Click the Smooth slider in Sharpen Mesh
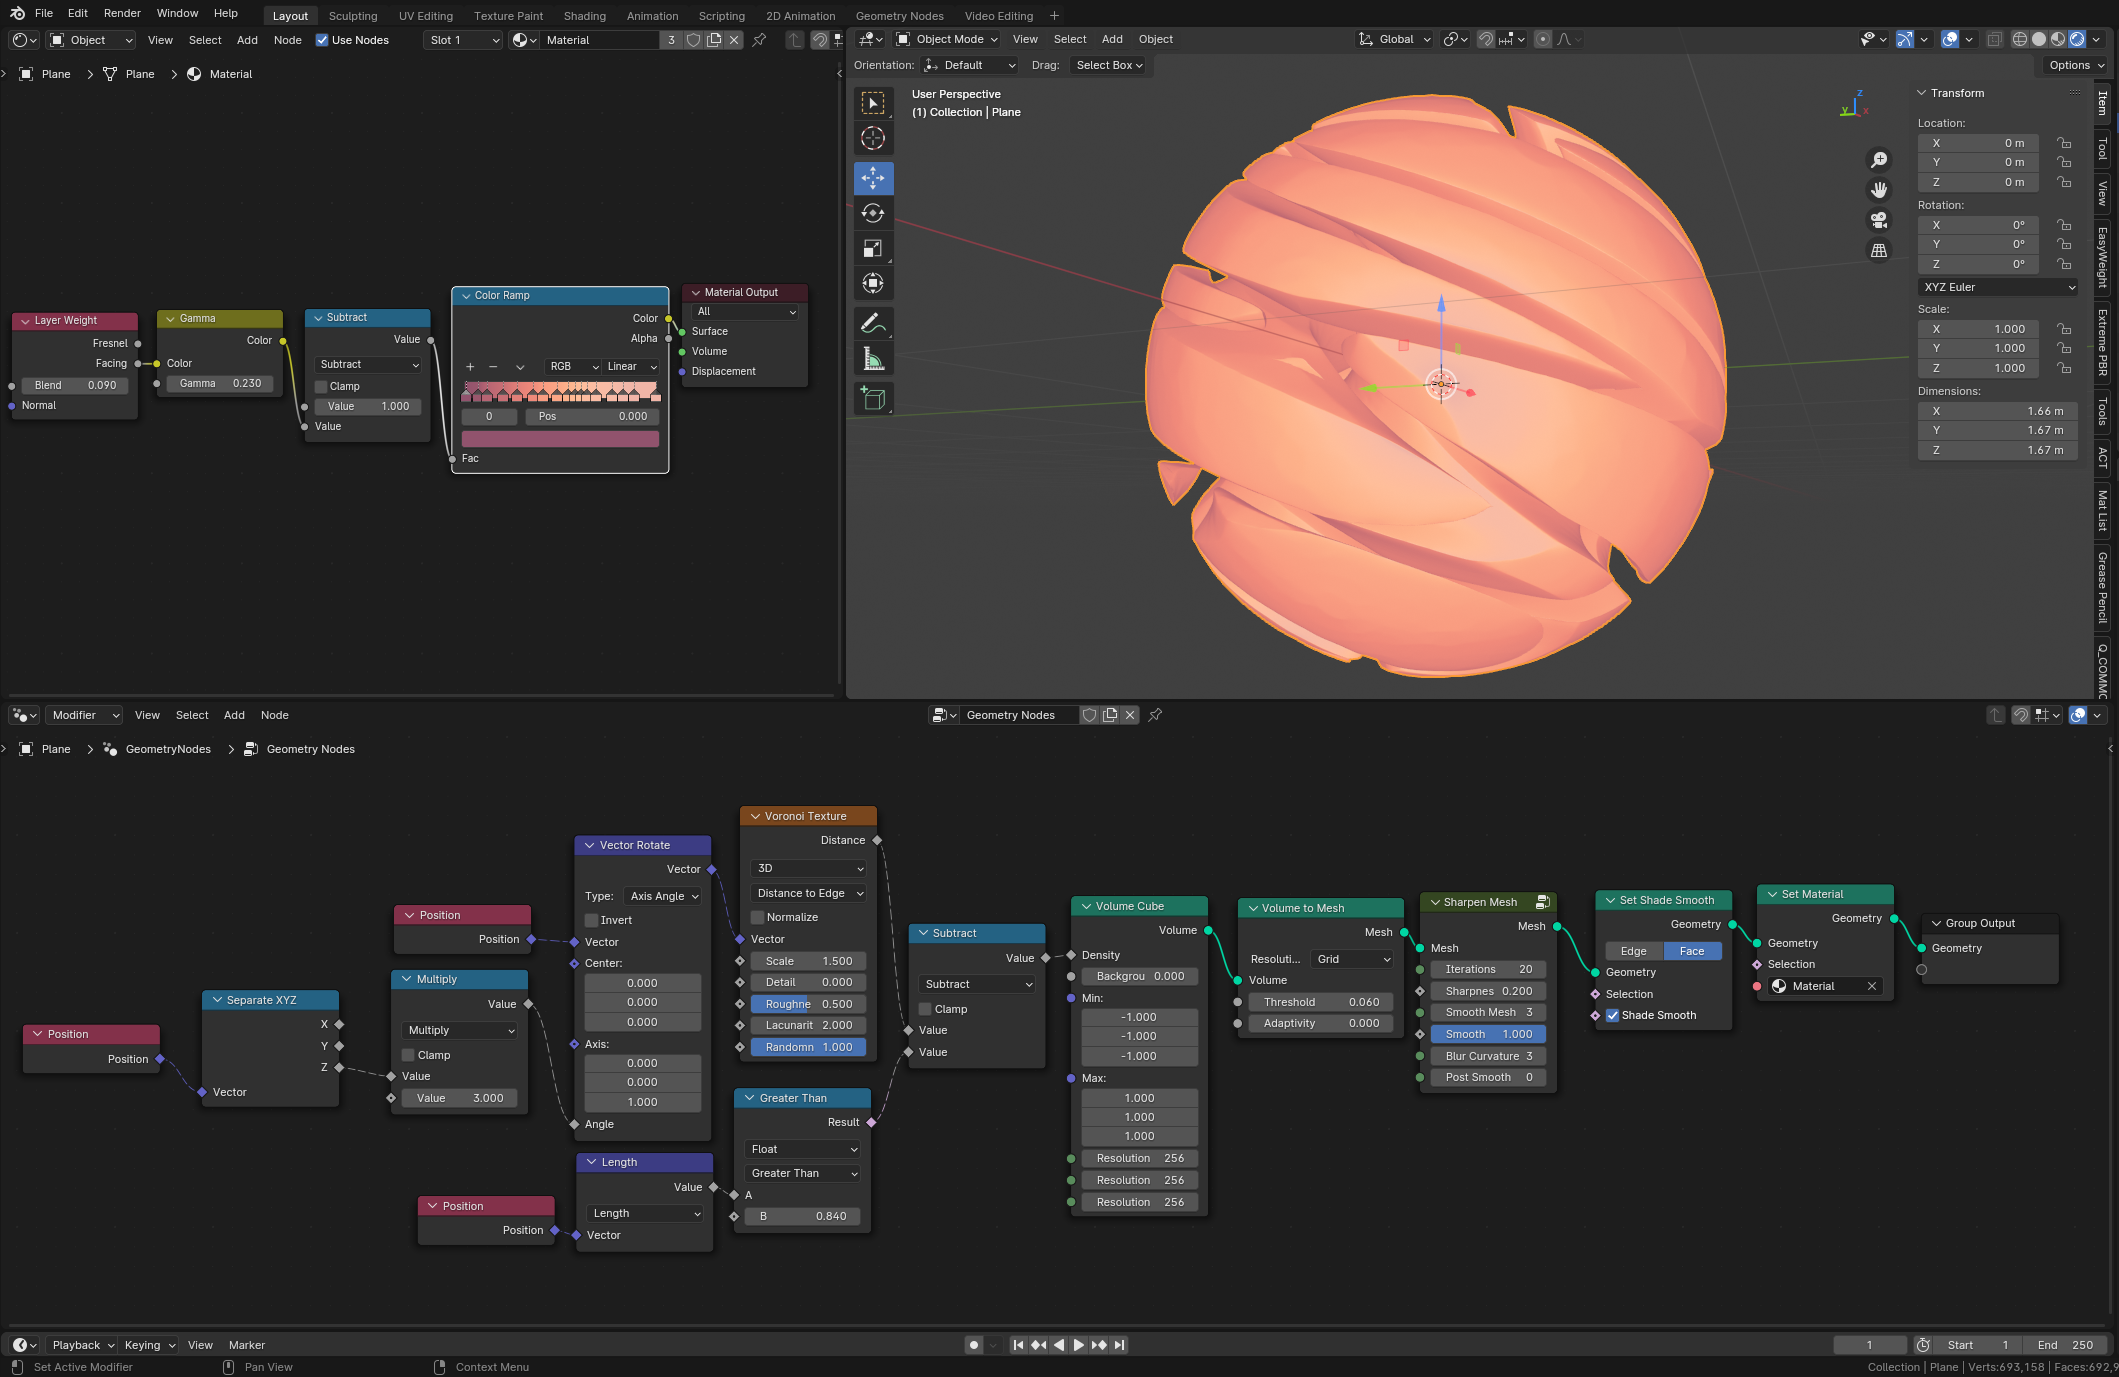 click(x=1488, y=1034)
